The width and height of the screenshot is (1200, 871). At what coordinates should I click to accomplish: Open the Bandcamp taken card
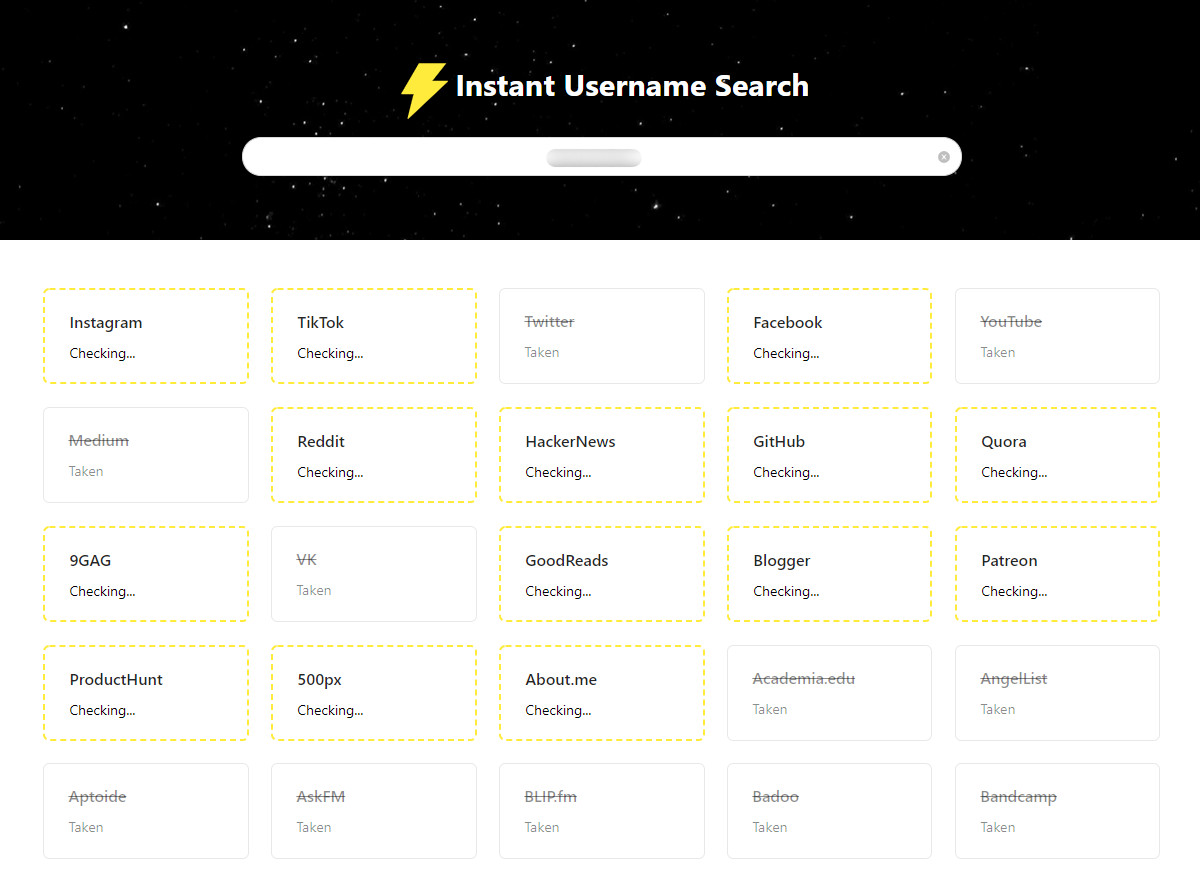pos(1057,811)
